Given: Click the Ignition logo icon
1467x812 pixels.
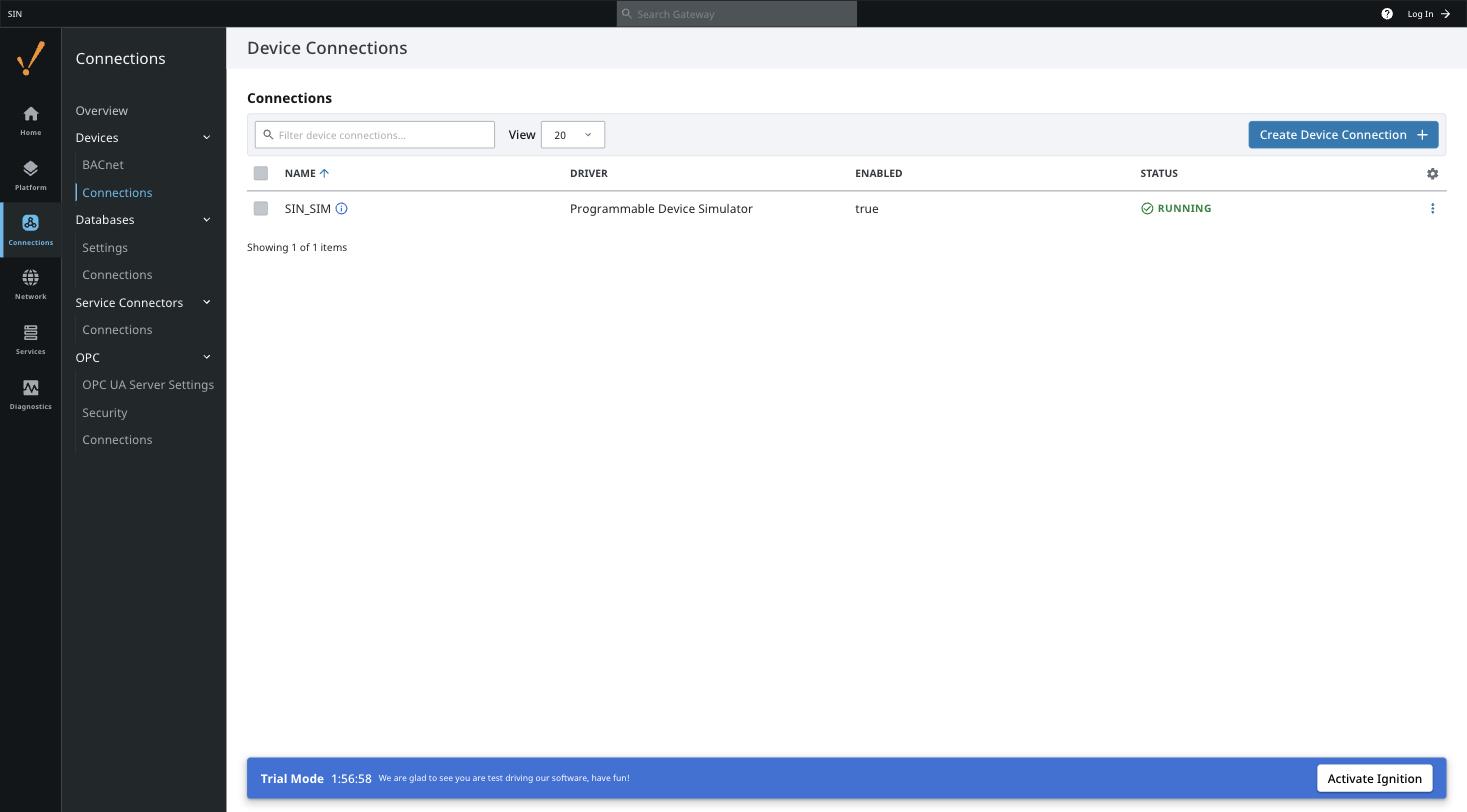Looking at the screenshot, I should coord(31,58).
